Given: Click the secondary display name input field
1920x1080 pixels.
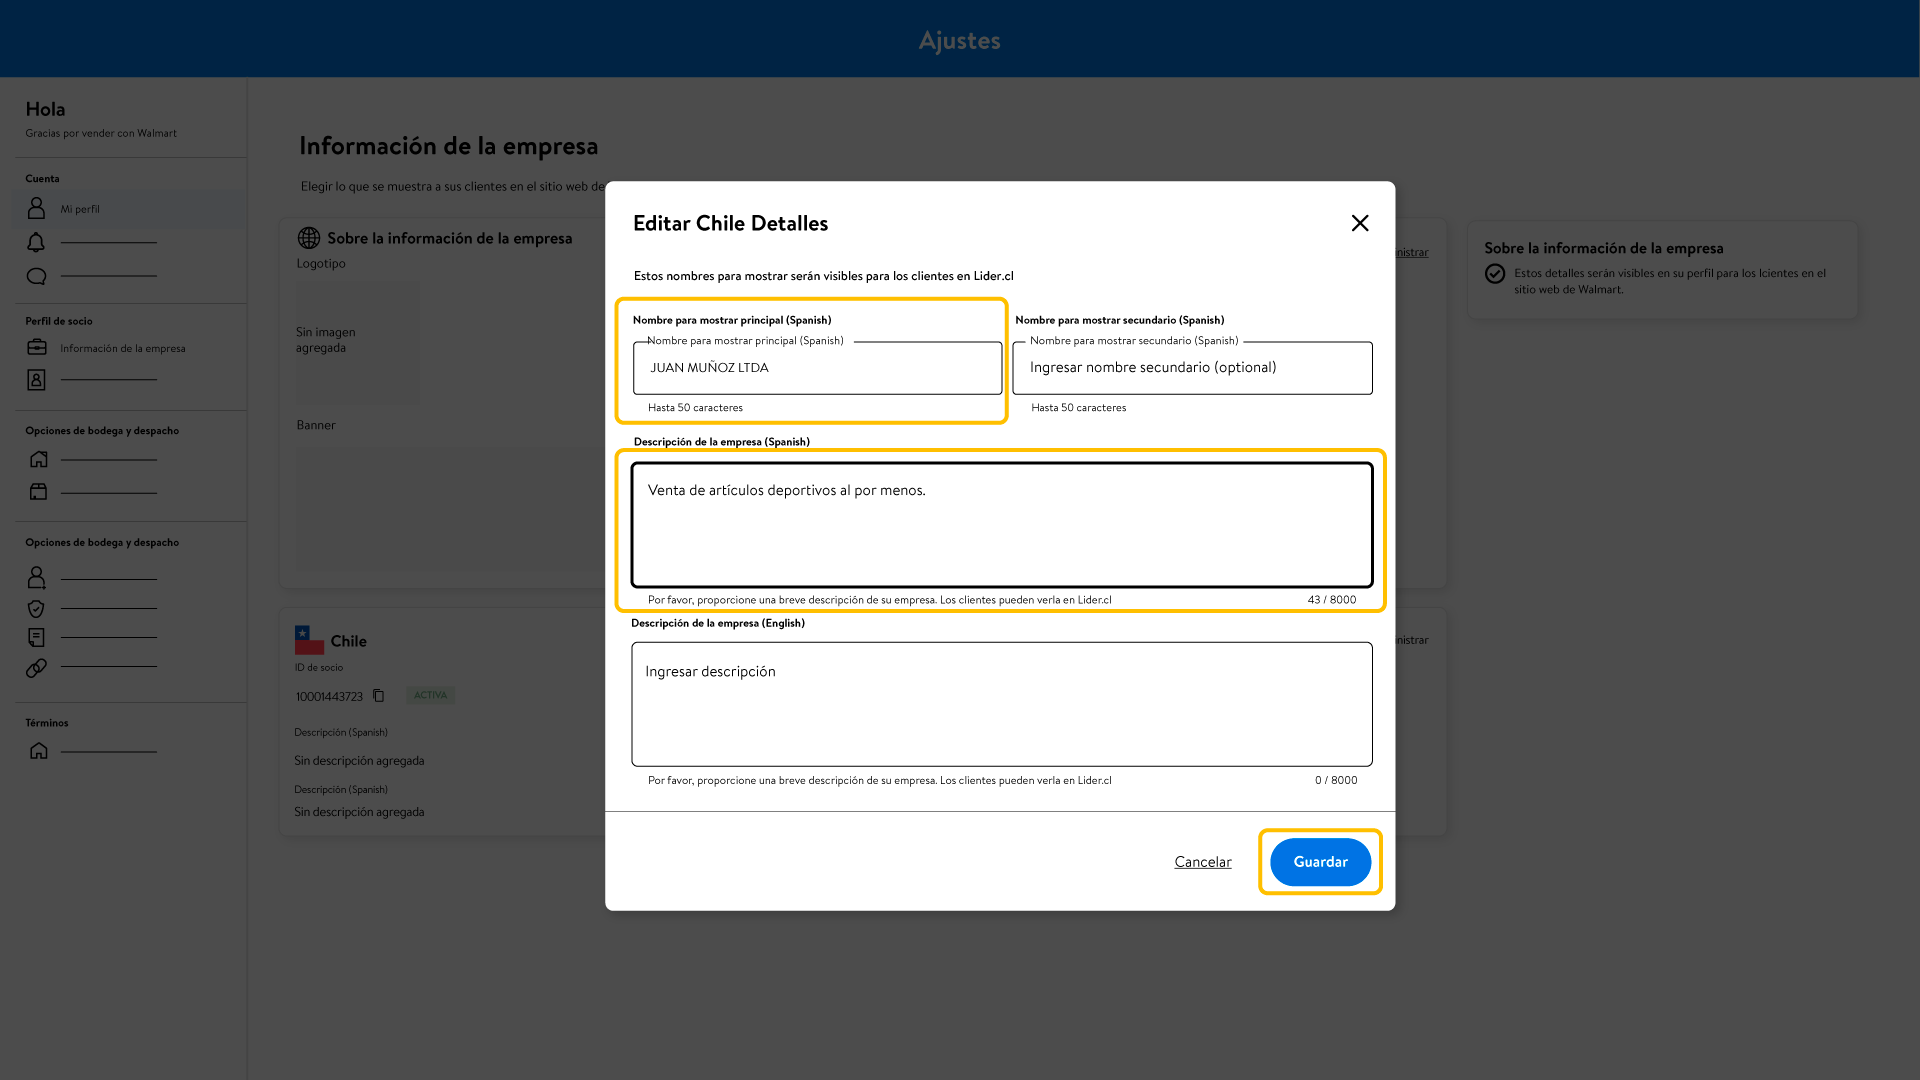Looking at the screenshot, I should click(1191, 368).
